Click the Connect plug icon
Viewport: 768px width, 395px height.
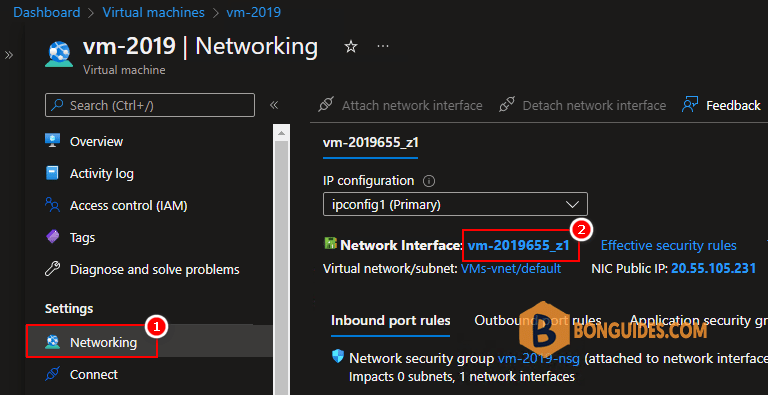(x=52, y=374)
